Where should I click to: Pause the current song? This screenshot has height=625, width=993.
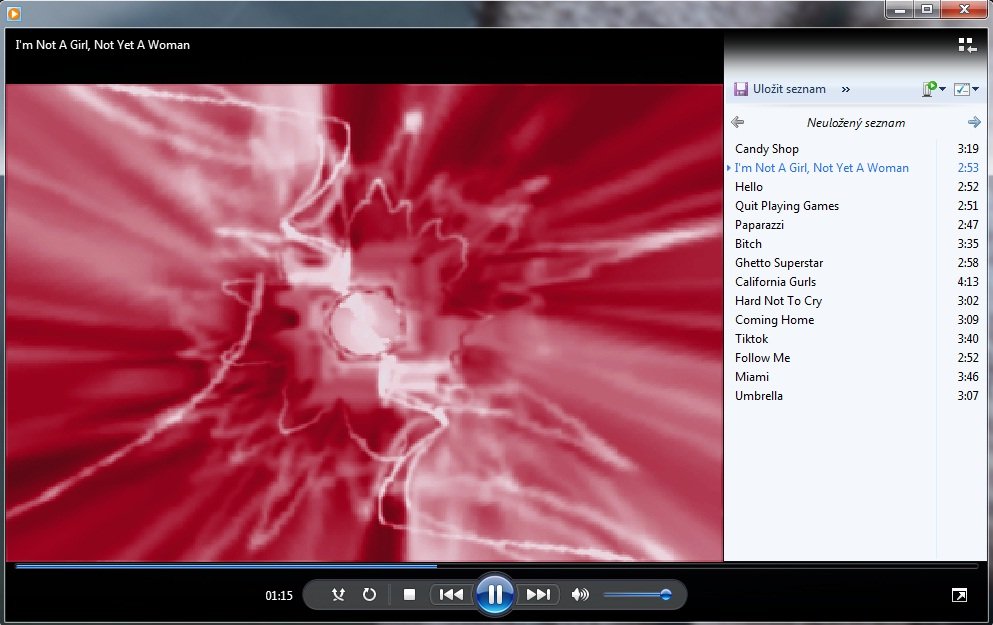click(495, 594)
